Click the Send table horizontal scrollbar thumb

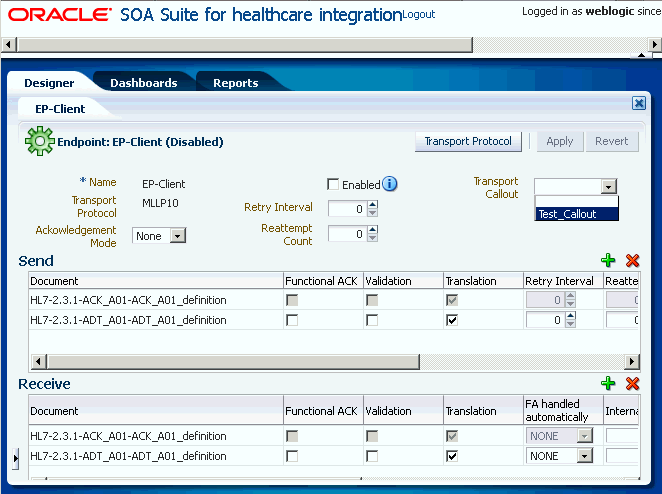pos(233,361)
